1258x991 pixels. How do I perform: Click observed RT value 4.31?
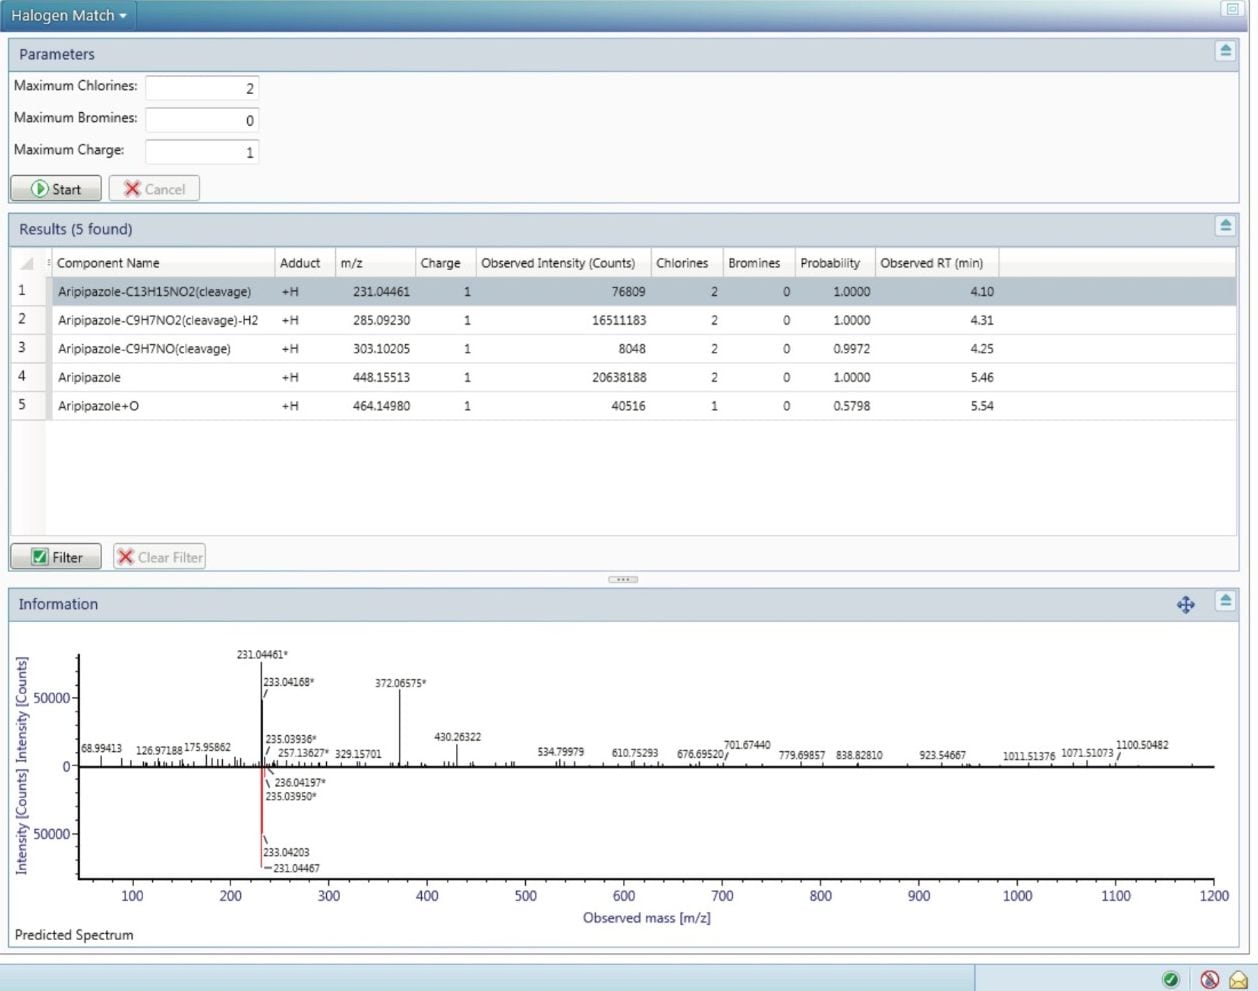[x=982, y=320]
